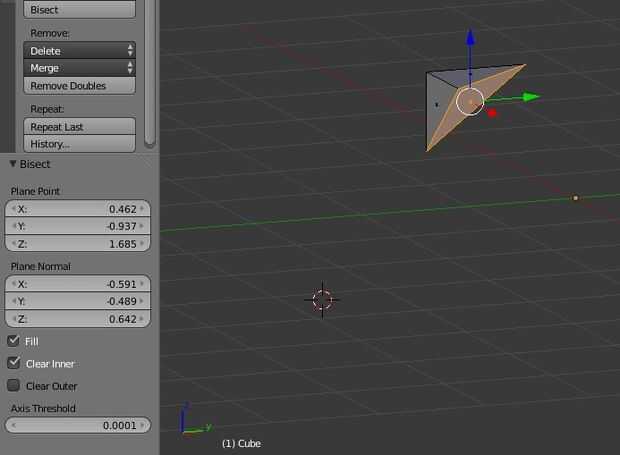Click the 3D cursor in the viewport
Viewport: 620px width, 455px height.
322,300
